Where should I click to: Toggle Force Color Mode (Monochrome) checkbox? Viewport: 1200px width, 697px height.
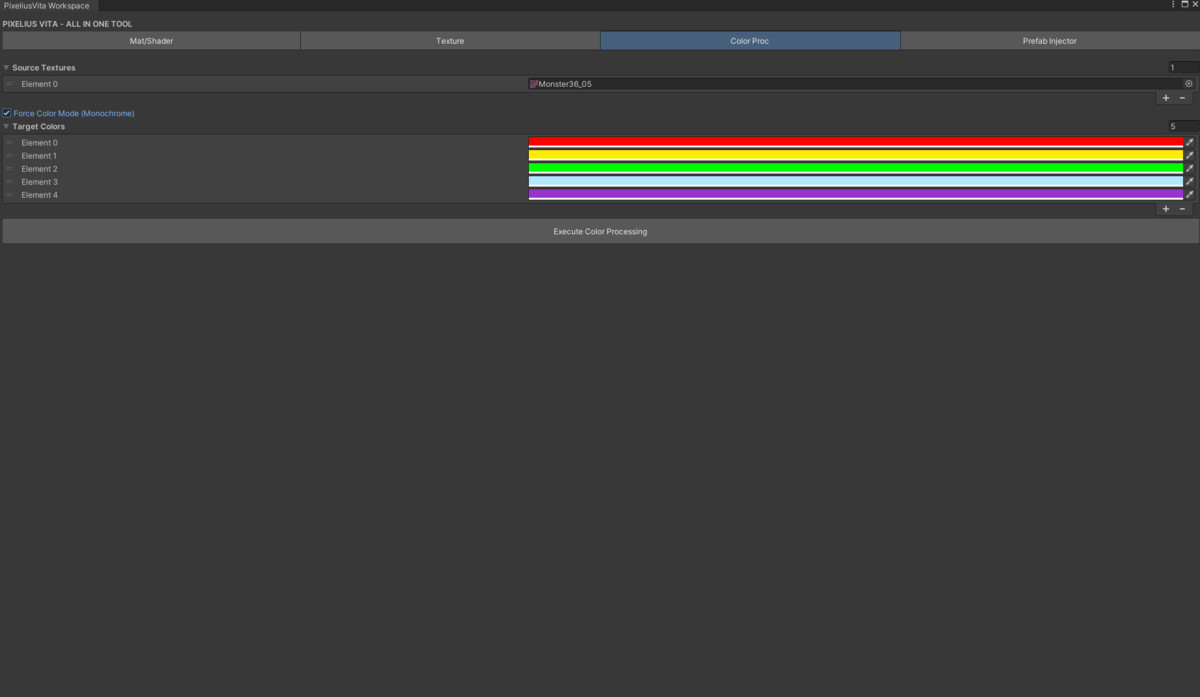point(7,114)
